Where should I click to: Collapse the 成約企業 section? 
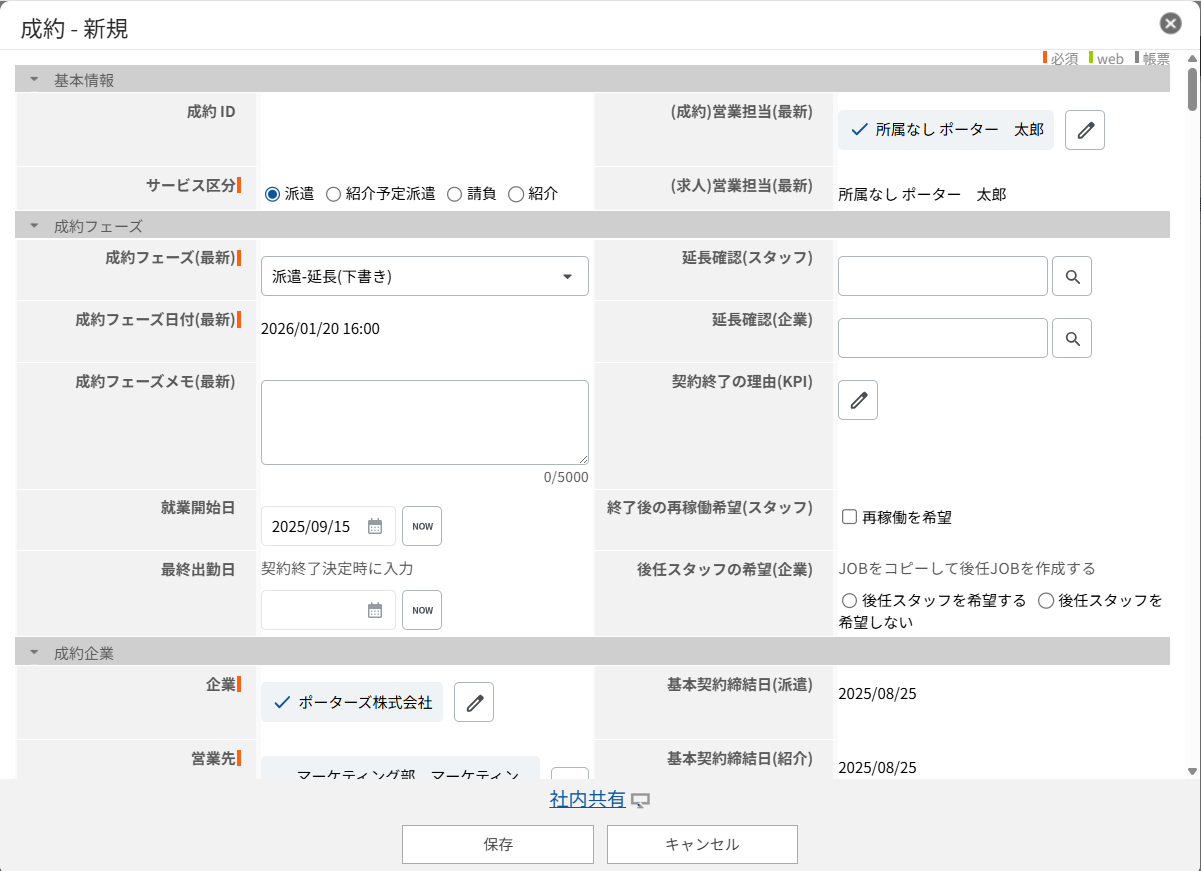coord(34,653)
